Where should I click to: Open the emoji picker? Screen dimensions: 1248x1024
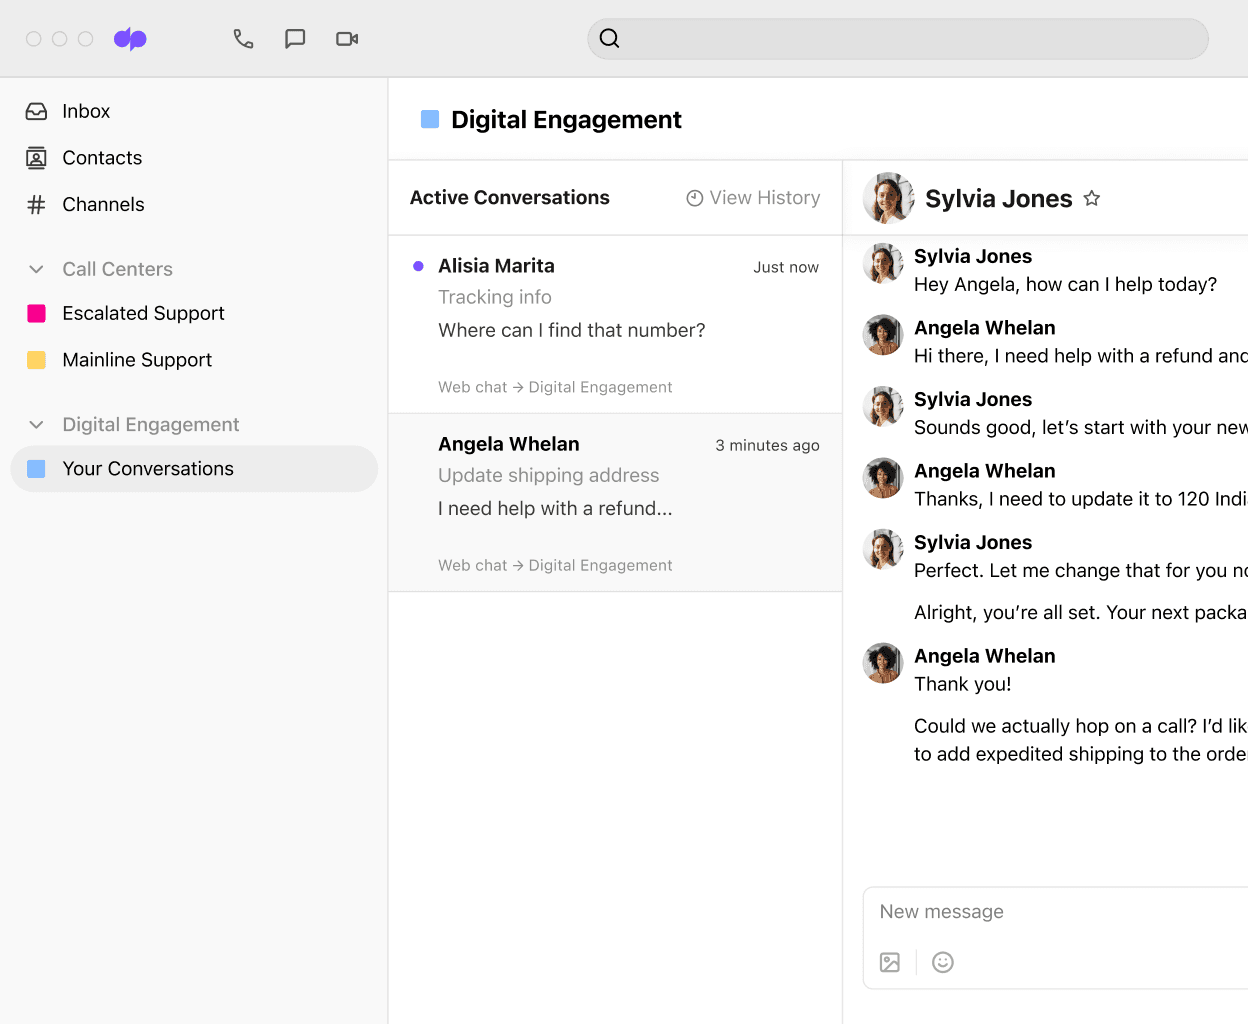point(942,962)
